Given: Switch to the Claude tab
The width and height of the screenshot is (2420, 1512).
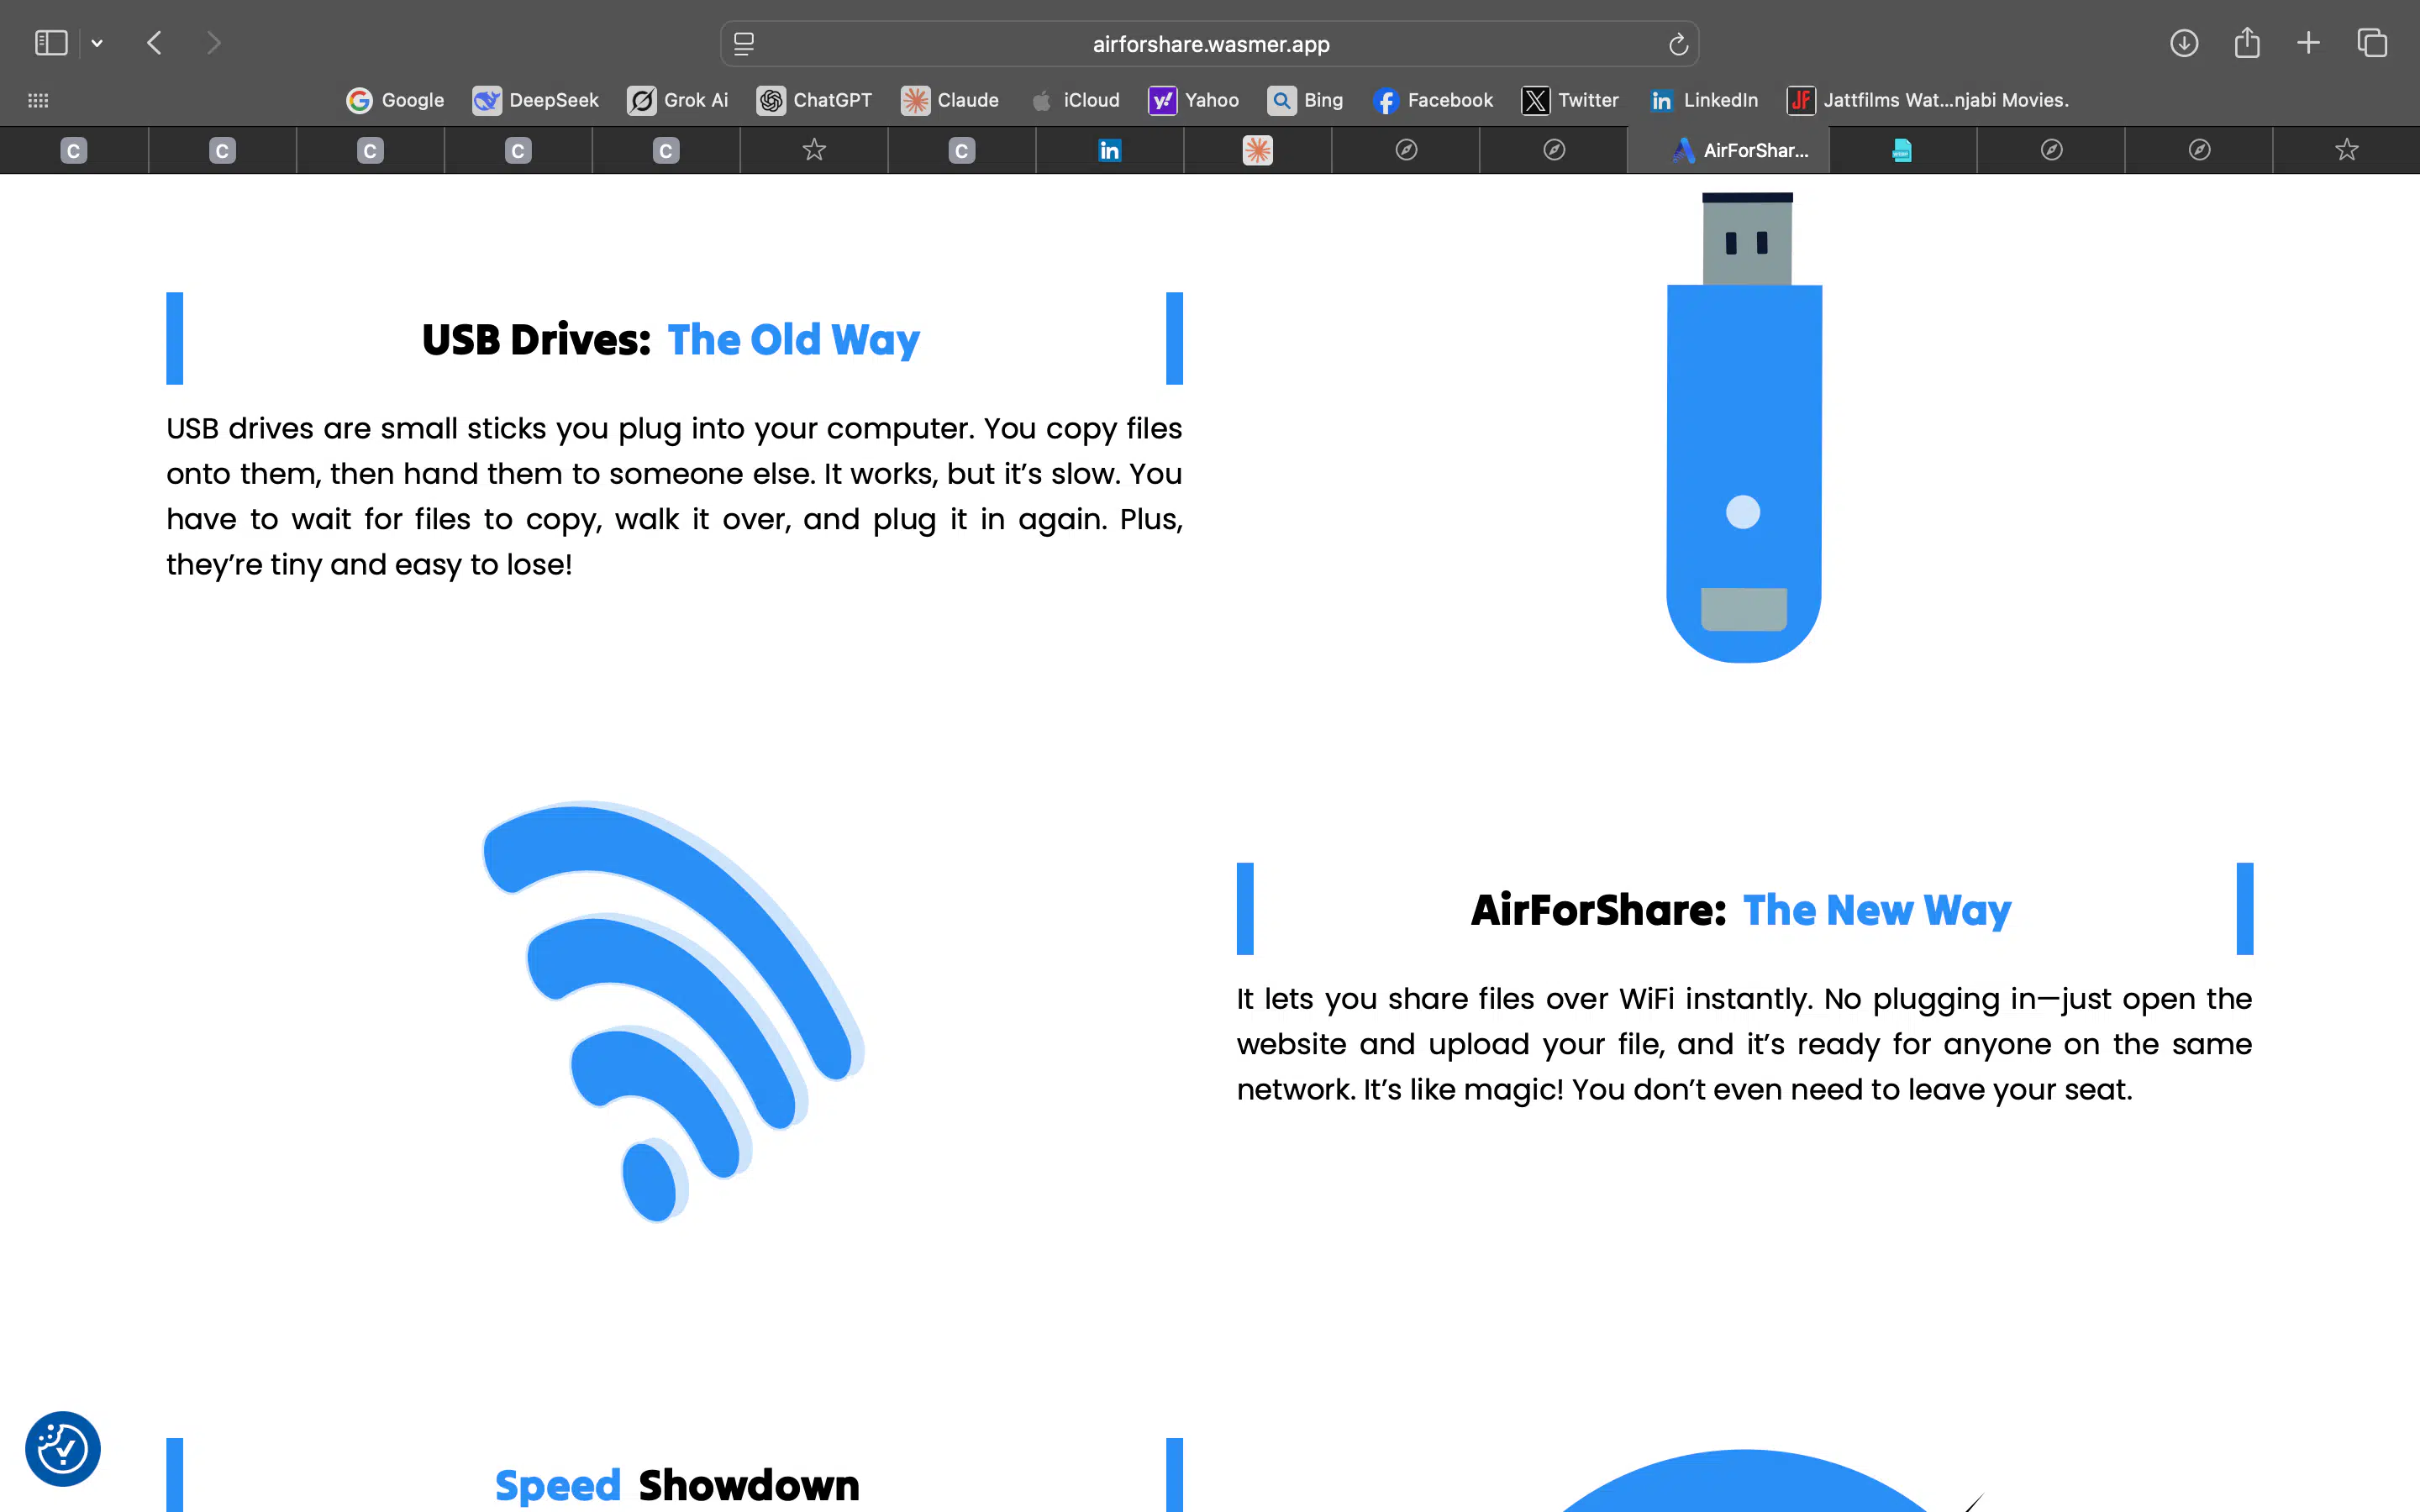Looking at the screenshot, I should (x=1258, y=150).
